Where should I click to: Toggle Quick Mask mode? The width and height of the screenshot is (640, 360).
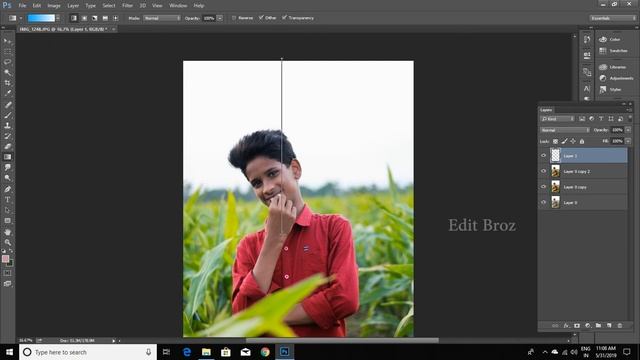[7, 273]
